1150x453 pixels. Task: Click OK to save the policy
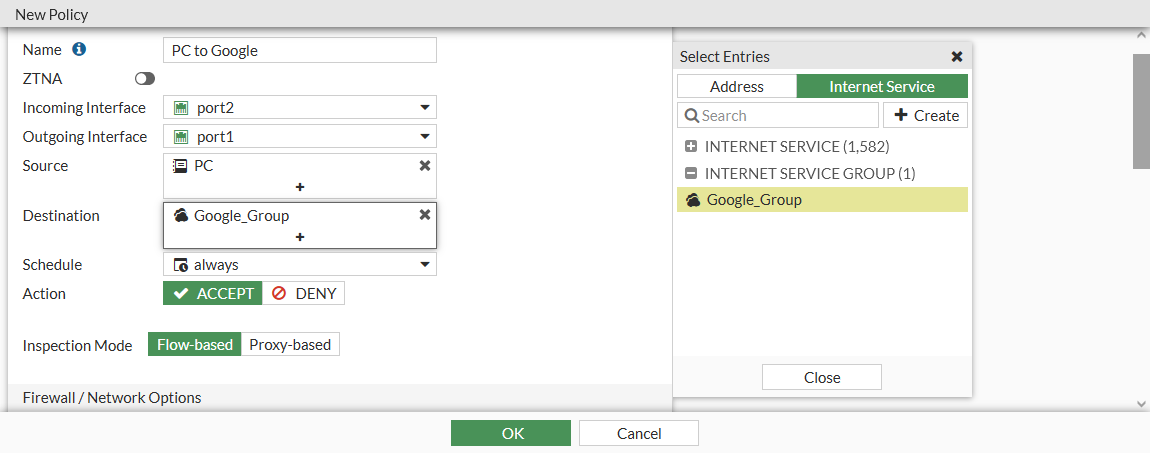(x=511, y=433)
